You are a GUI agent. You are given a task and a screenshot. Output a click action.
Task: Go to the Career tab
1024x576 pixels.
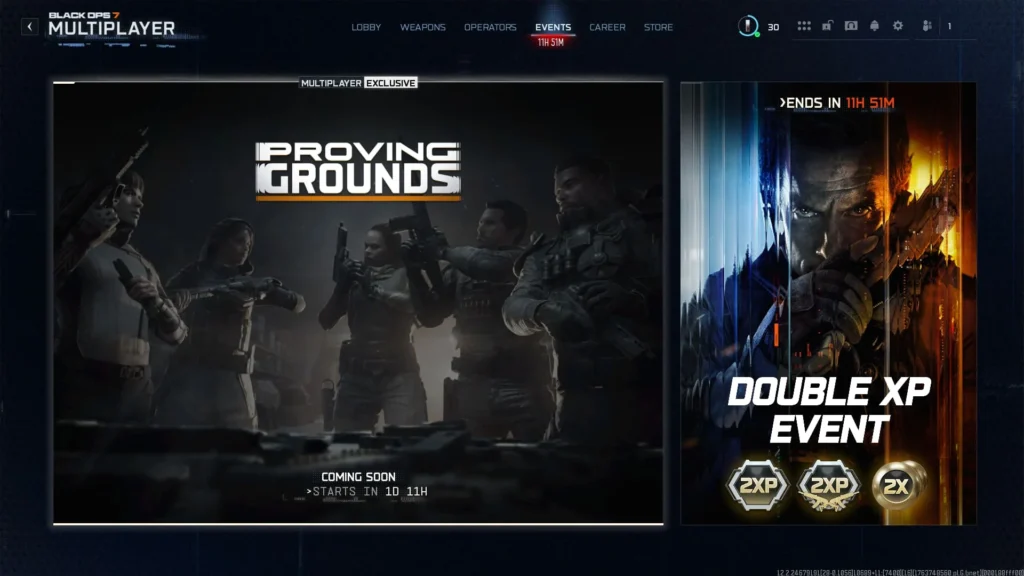(606, 27)
